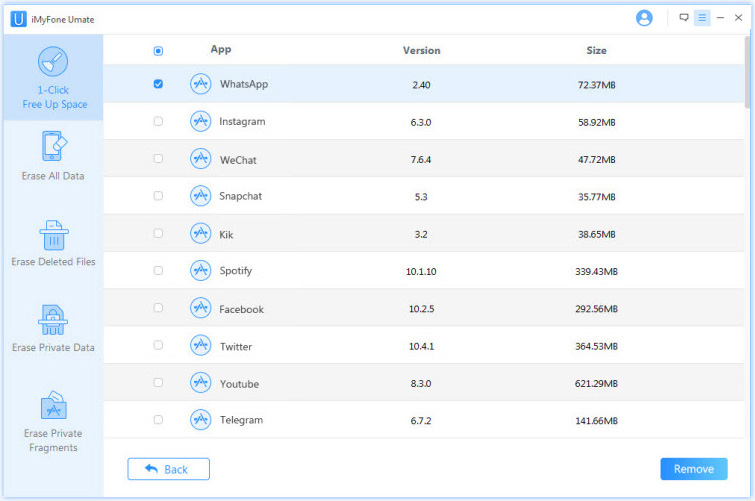
Task: Select the WhatsApp app name
Action: click(244, 84)
